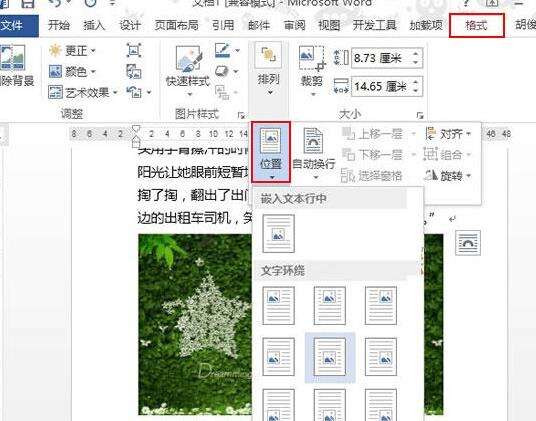536x421 pixels.
Task: Click the picture border icon
Action: point(223,50)
